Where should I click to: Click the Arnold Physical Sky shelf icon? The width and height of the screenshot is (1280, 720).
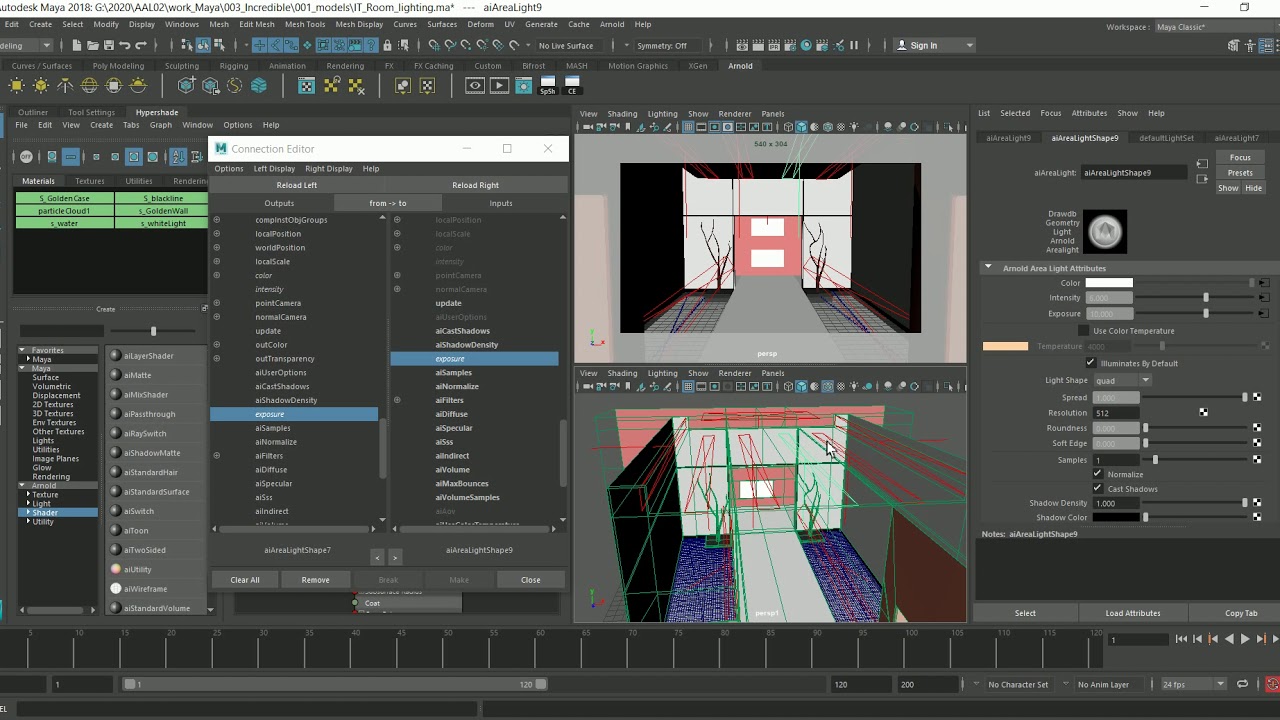138,86
